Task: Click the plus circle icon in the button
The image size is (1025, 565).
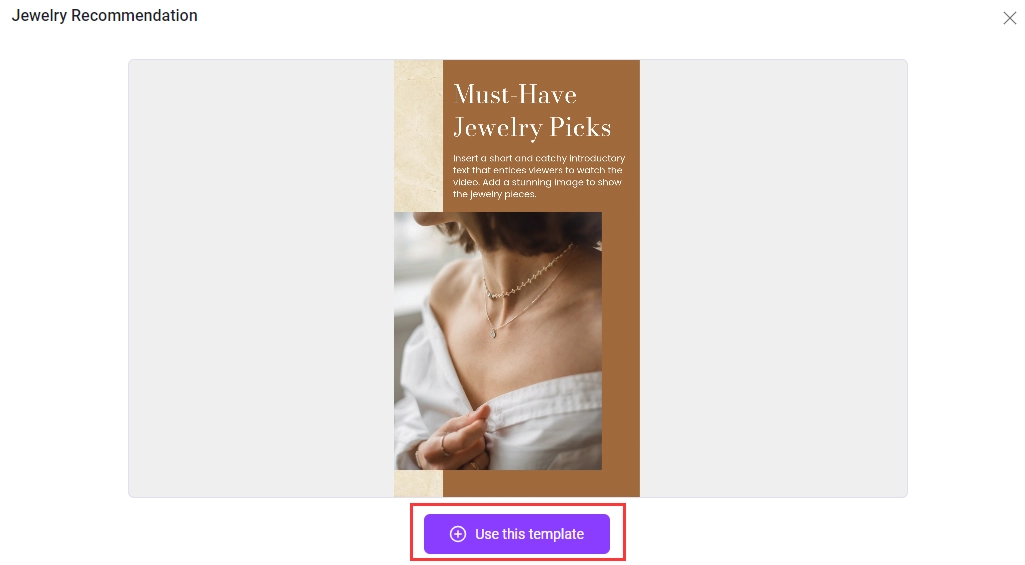Action: coord(458,534)
